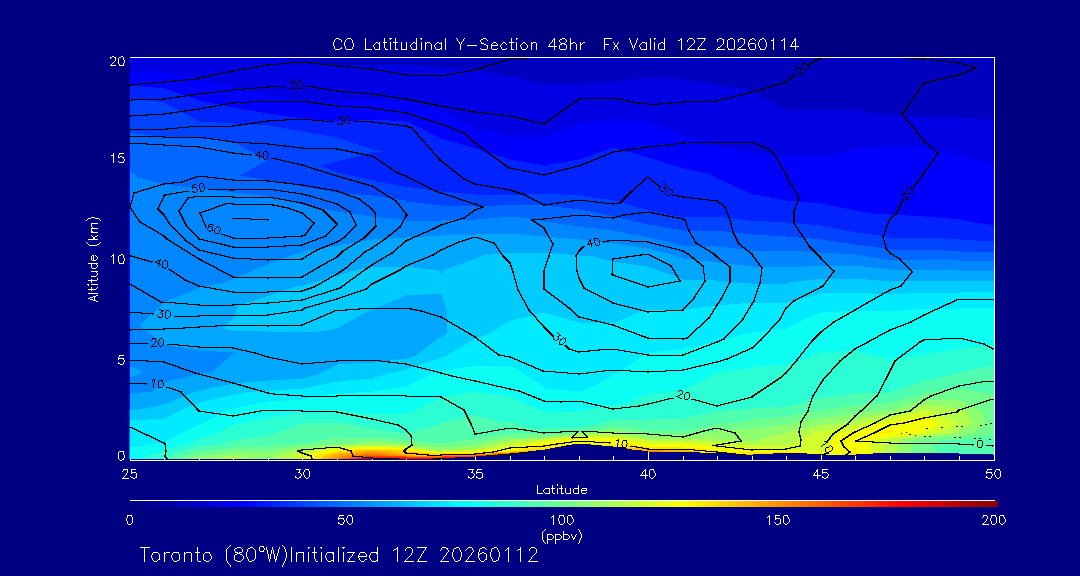The width and height of the screenshot is (1080, 576).
Task: Click the "(ppbv)" units label
Action: click(x=562, y=535)
